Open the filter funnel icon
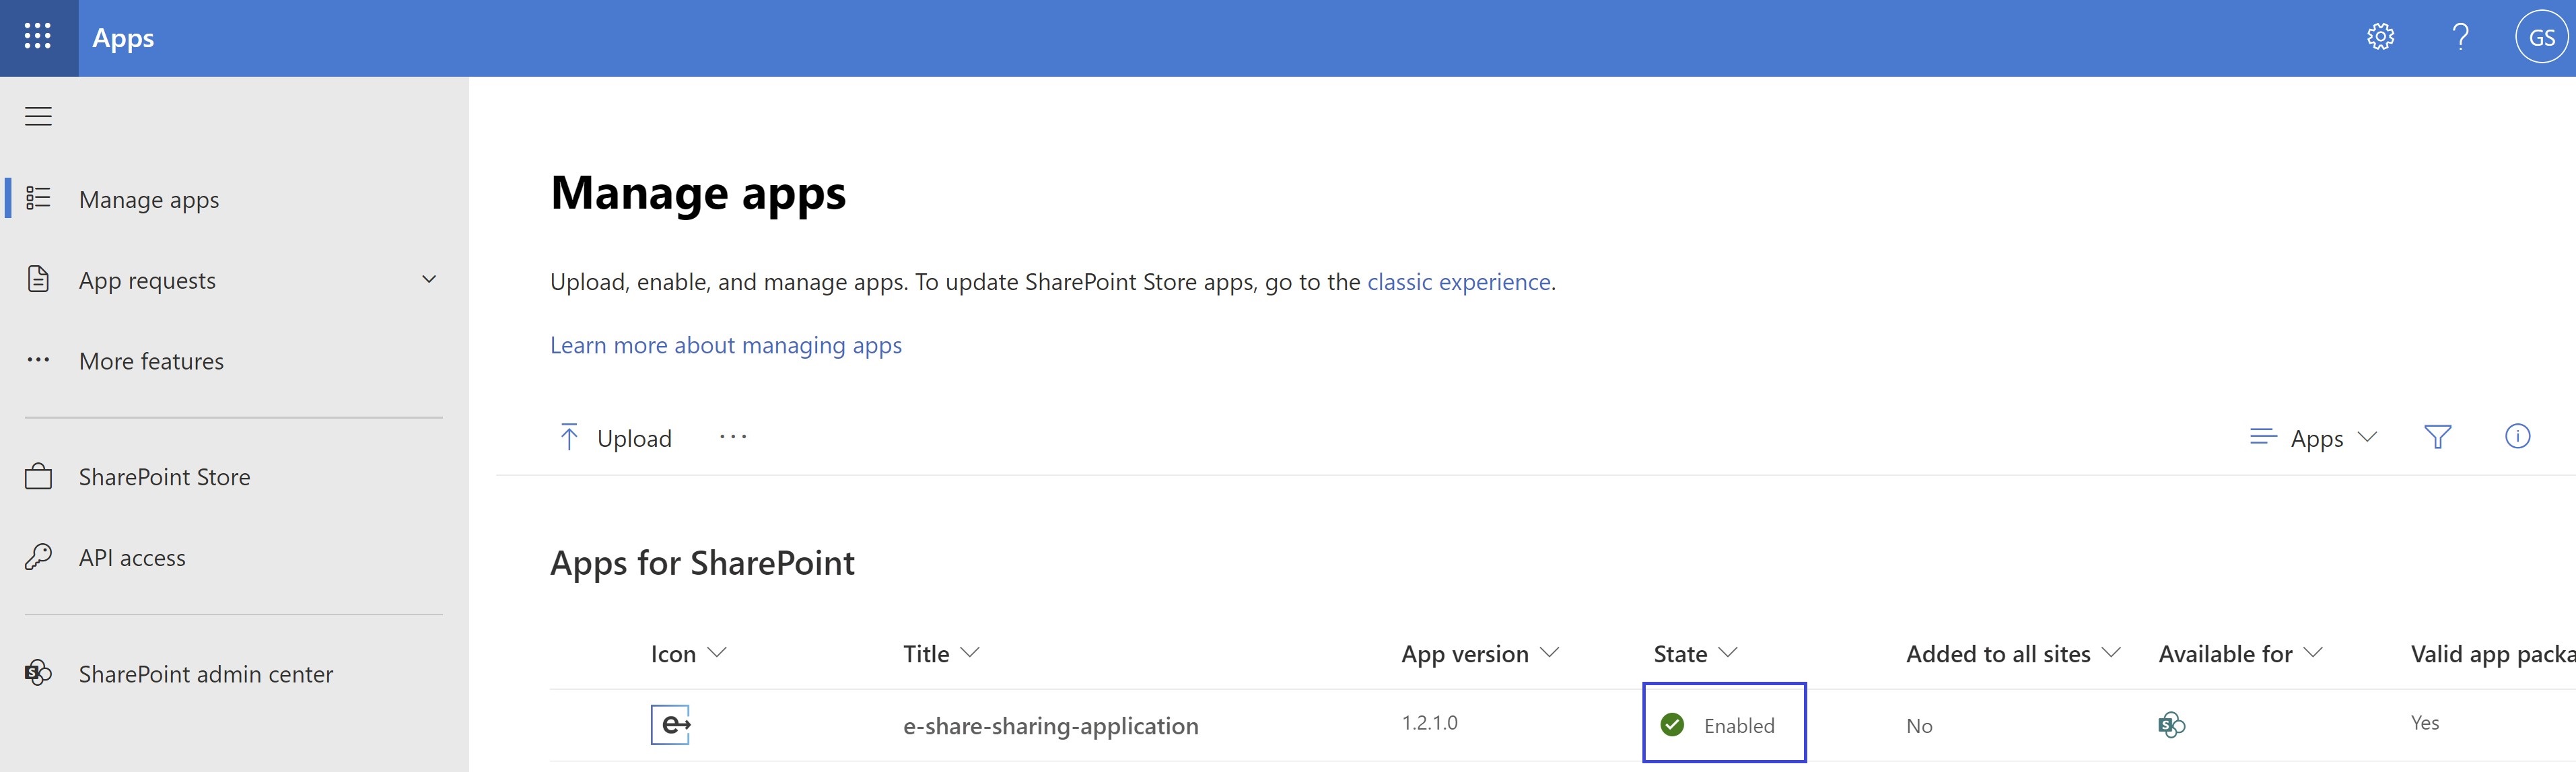The width and height of the screenshot is (2576, 772). [x=2437, y=437]
